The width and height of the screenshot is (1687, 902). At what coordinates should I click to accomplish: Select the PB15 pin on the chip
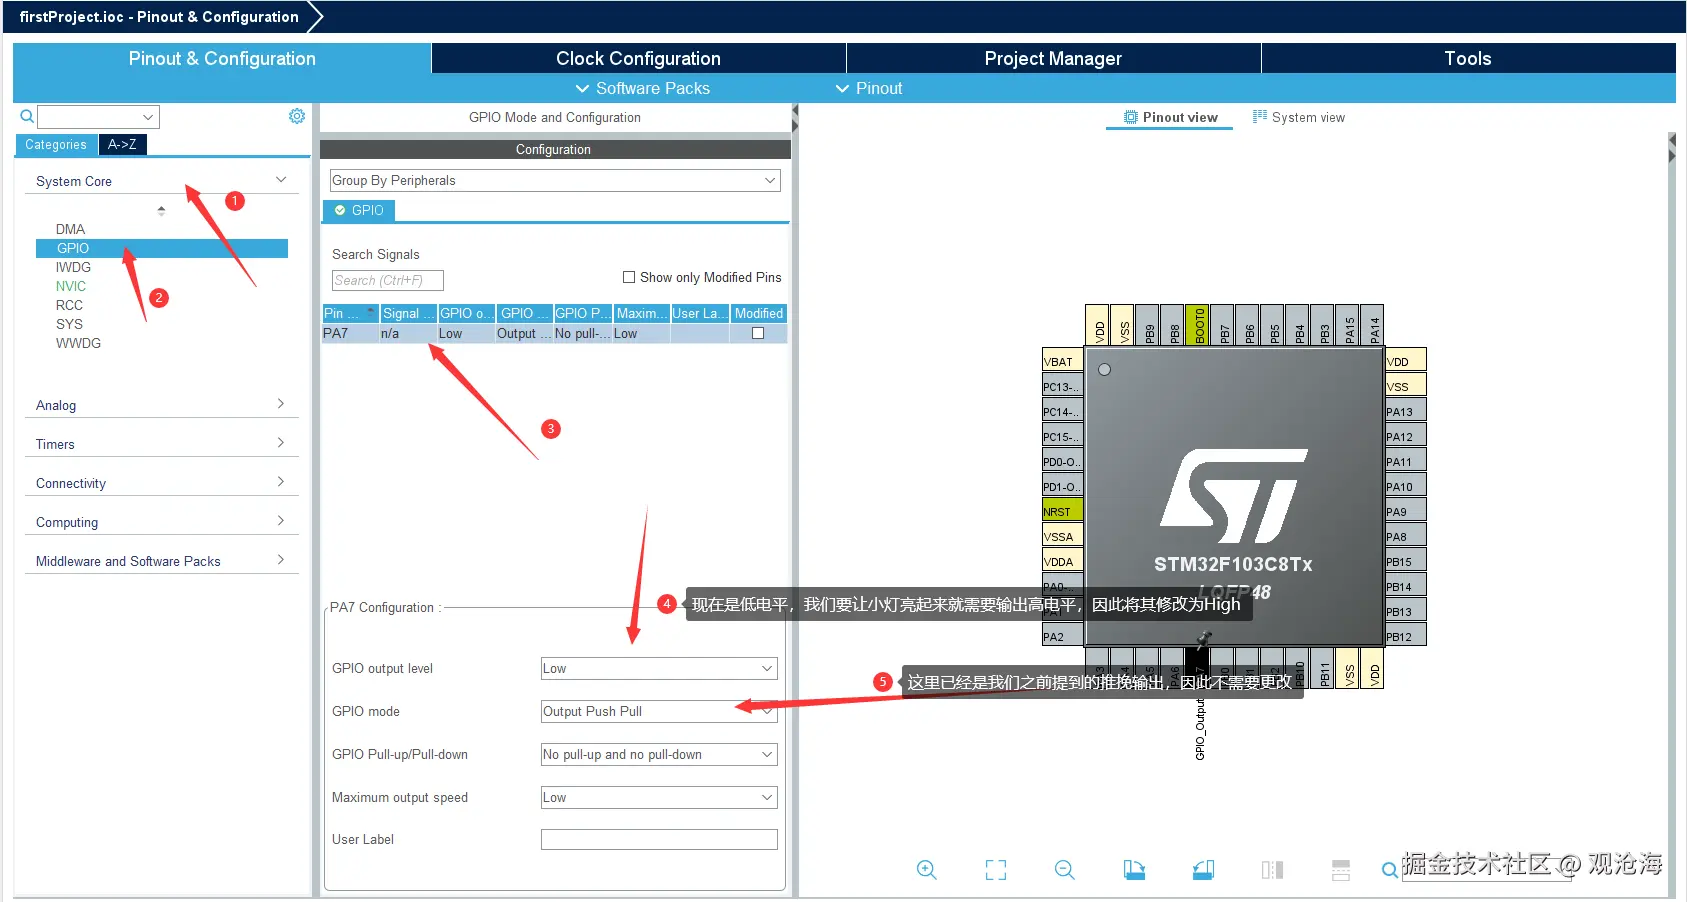click(x=1405, y=561)
